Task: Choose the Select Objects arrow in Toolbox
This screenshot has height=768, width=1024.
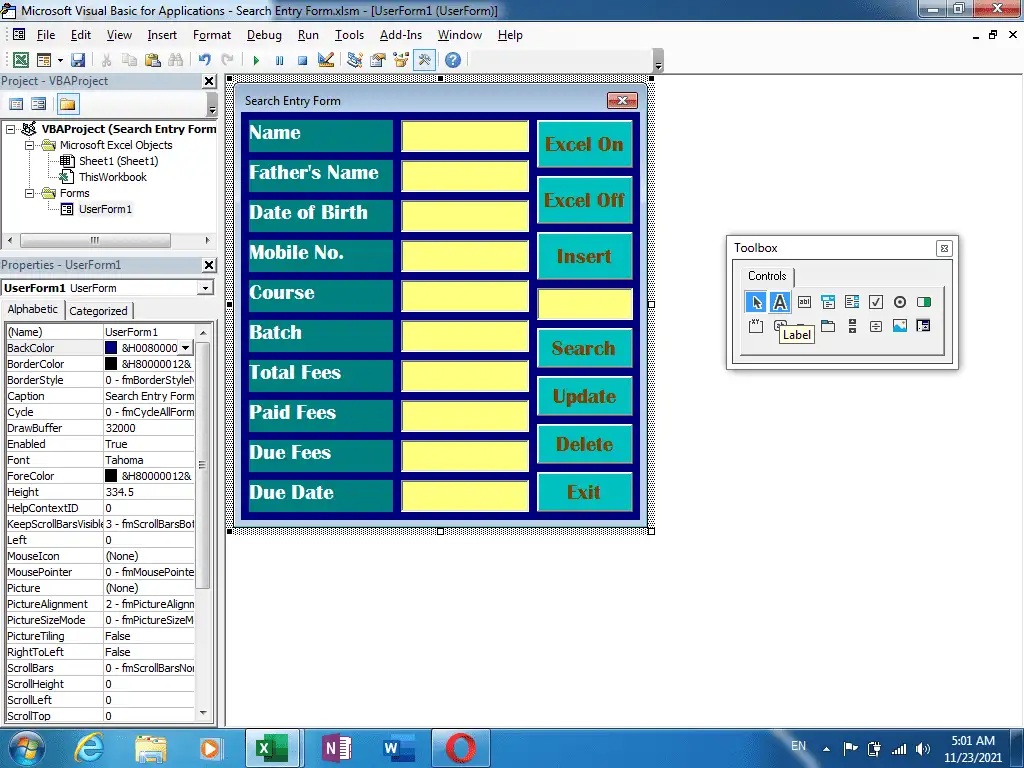Action: point(756,302)
